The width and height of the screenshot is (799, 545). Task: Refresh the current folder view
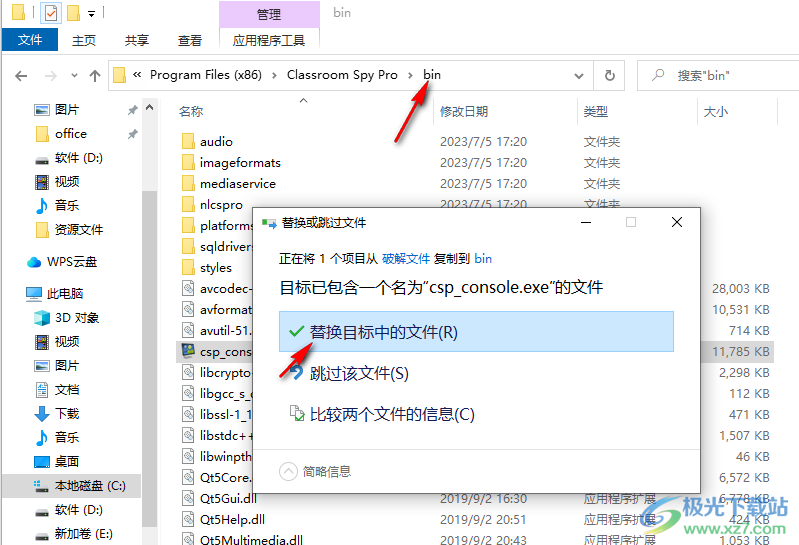click(609, 76)
